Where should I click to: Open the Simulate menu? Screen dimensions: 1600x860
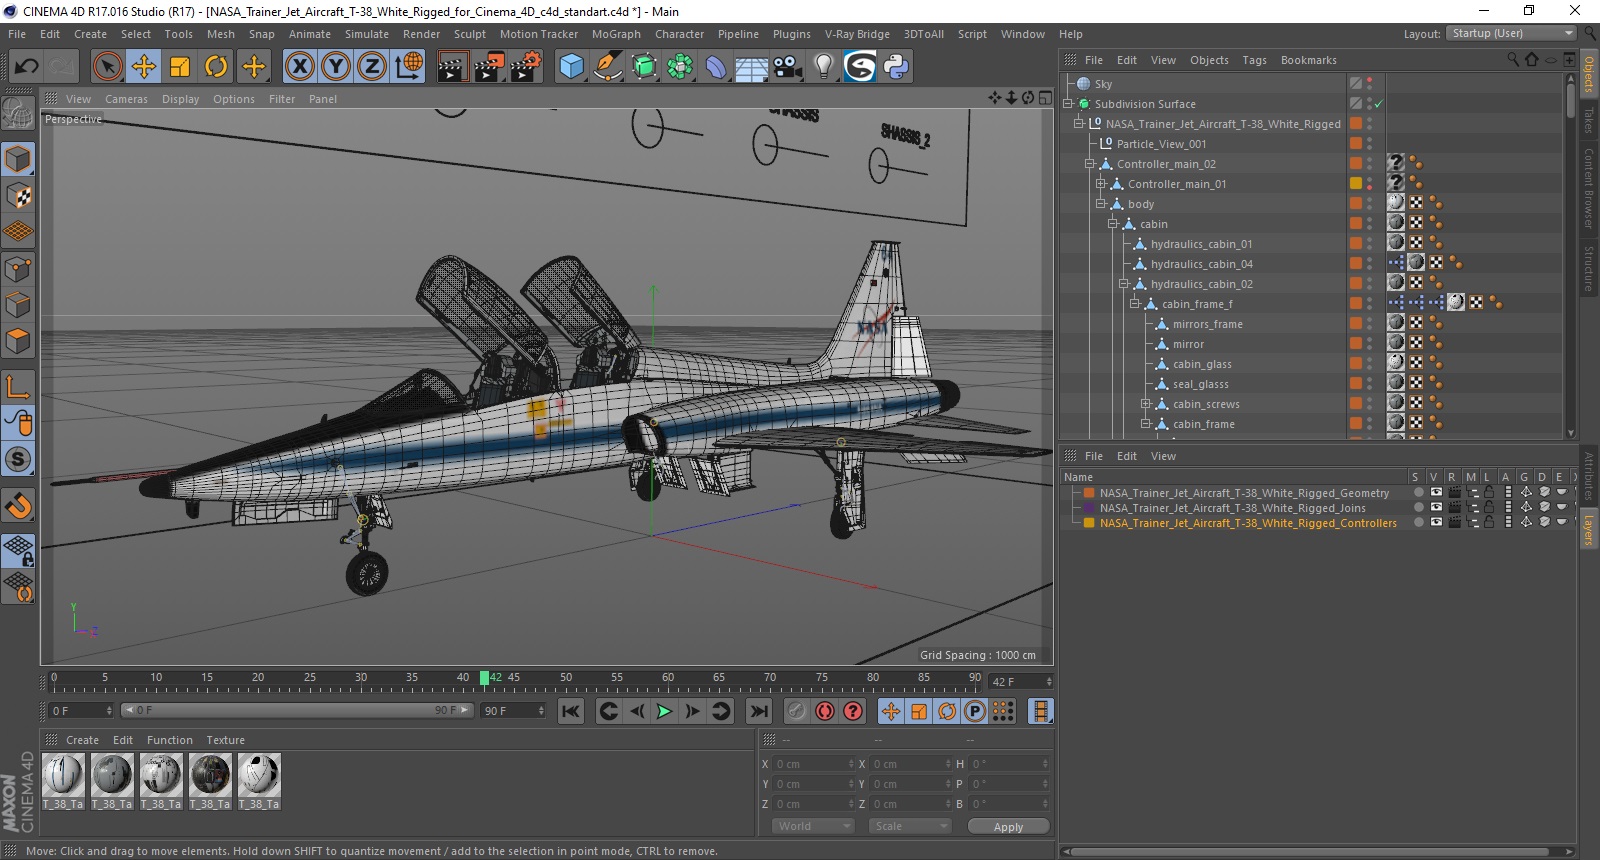[367, 34]
